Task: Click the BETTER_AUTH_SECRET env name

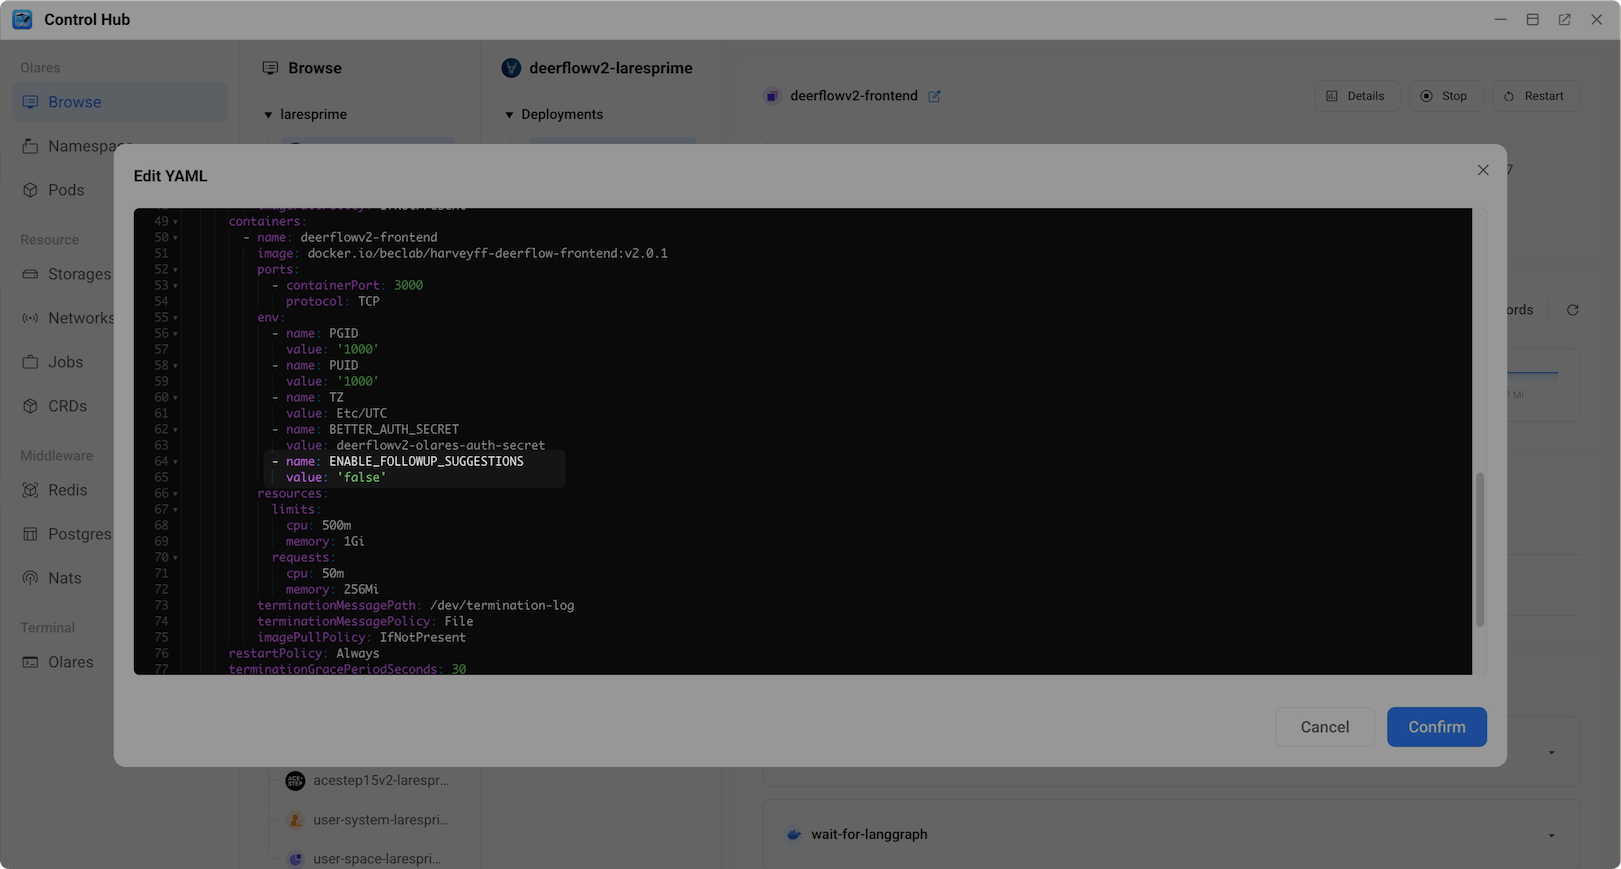Action: point(394,429)
